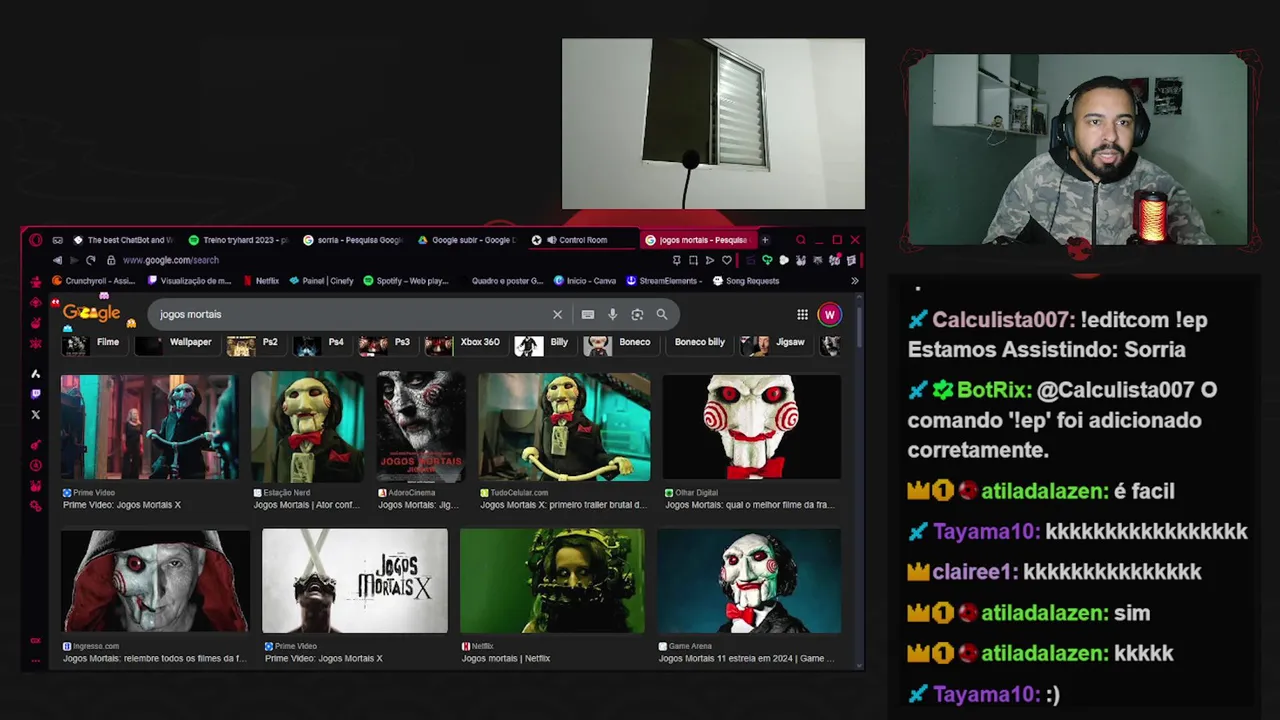This screenshot has width=1280, height=720.
Task: Open the three-dots sidebar setup menu
Action: pyautogui.click(x=36, y=660)
